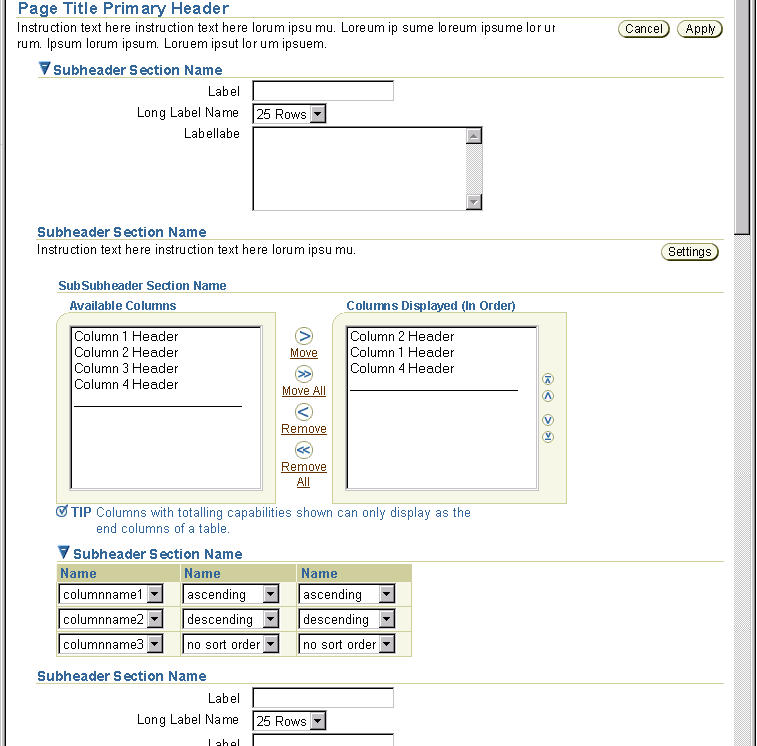
Task: Collapse the first Subheader Section Name triangle
Action: tap(44, 68)
